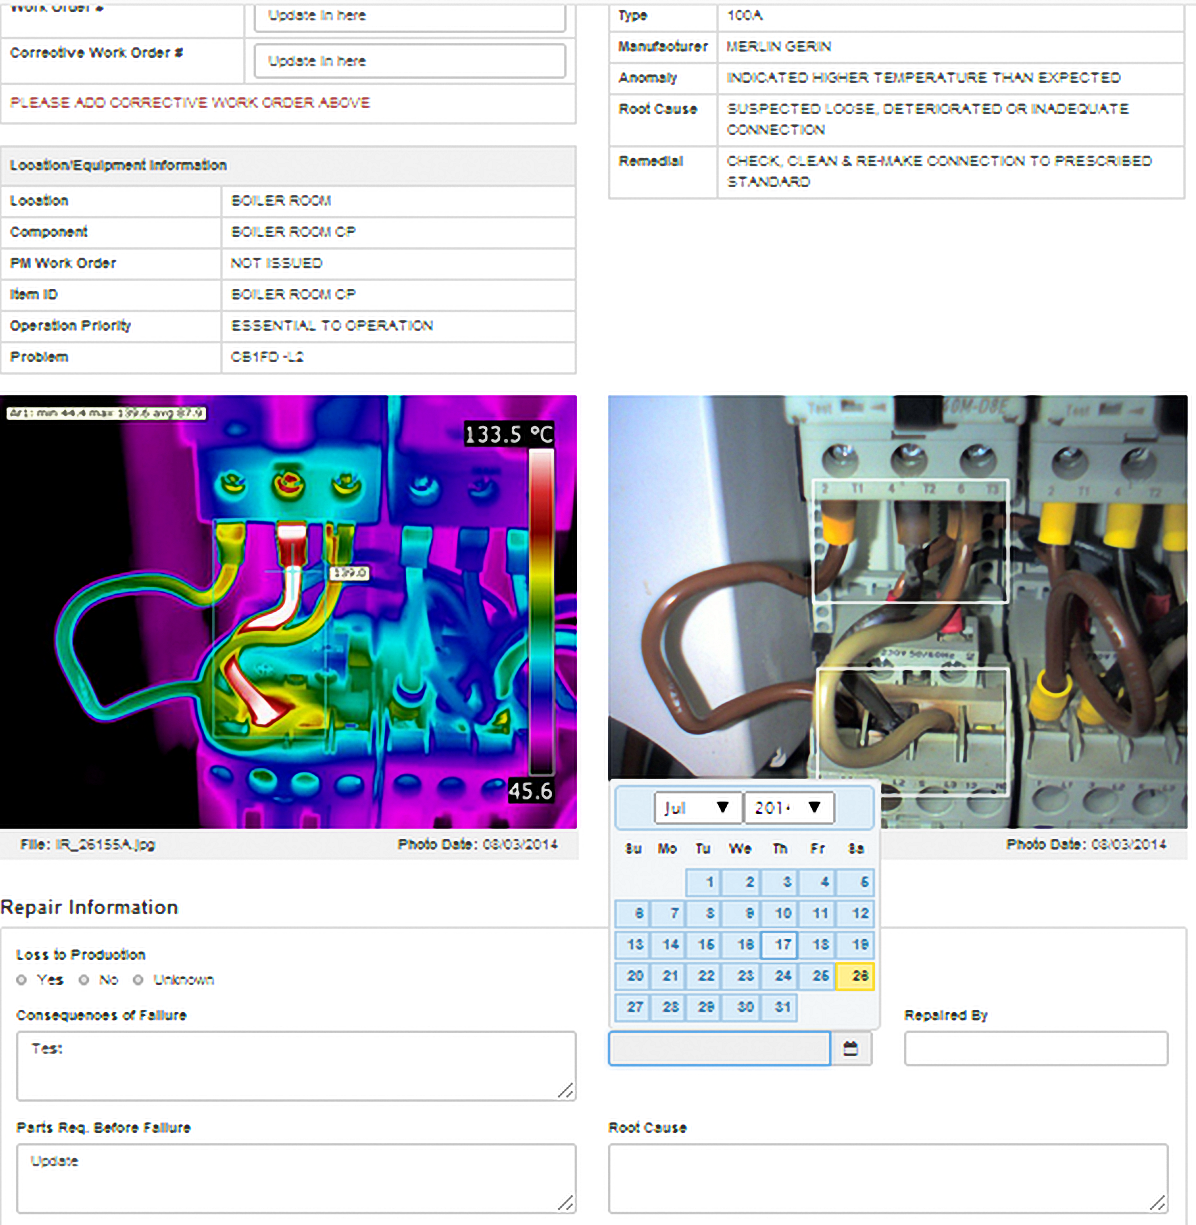Select No for Loss to Production

(x=84, y=980)
